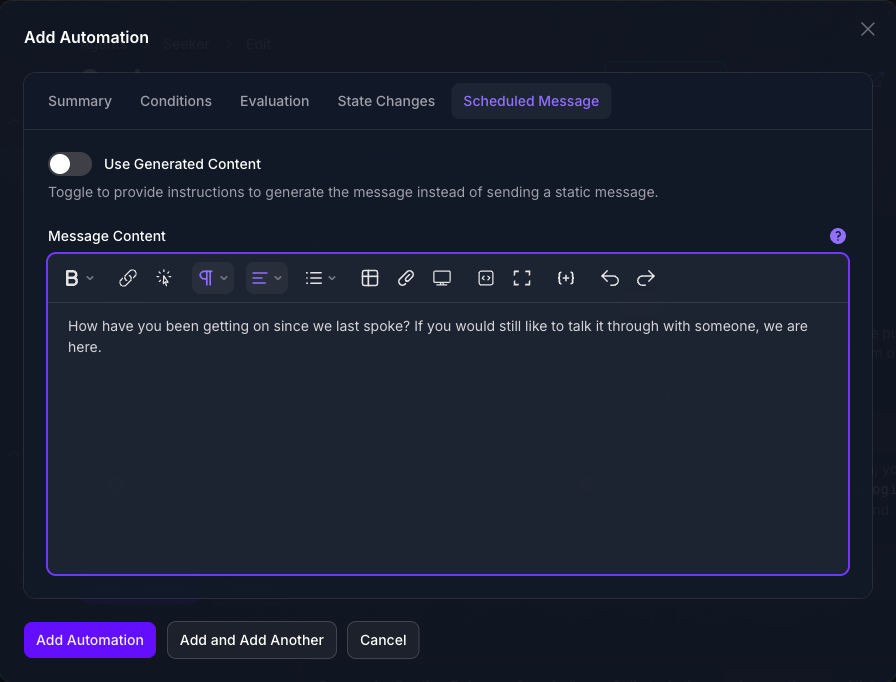The width and height of the screenshot is (896, 682).
Task: Select the Scheduled Message tab
Action: (531, 101)
